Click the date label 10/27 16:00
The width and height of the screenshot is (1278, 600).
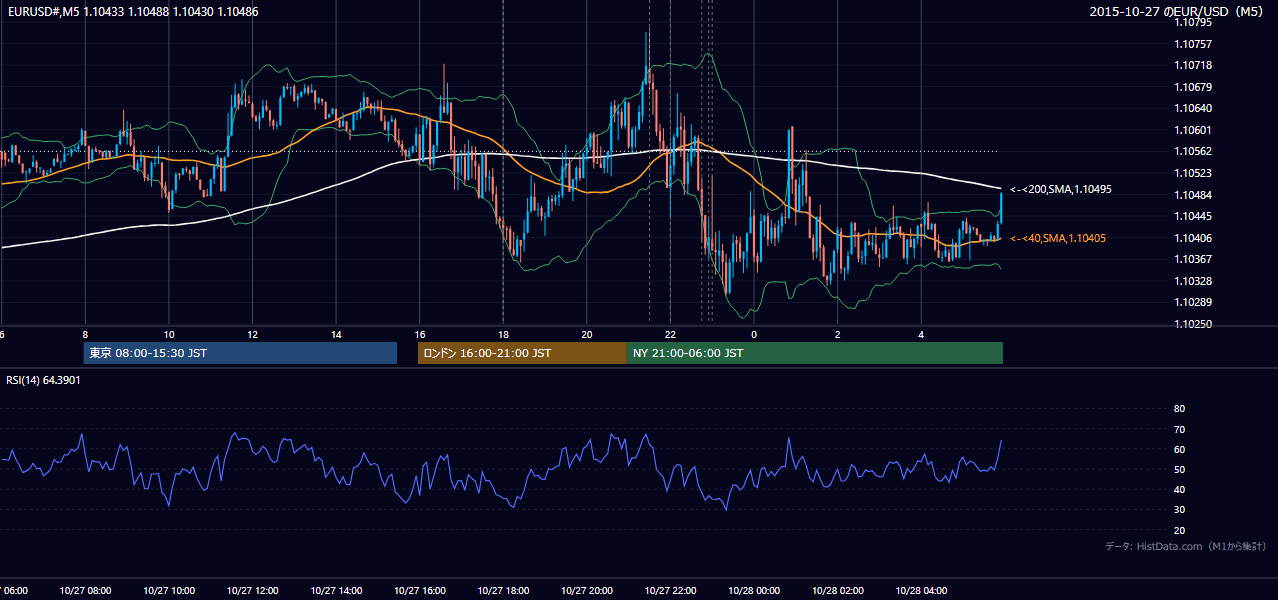tap(419, 591)
